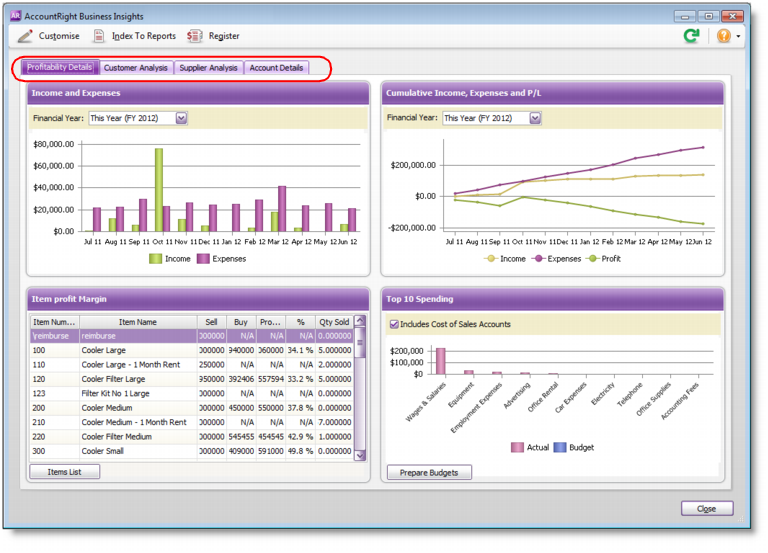
Task: Select the Filter Kit No 1 Large row
Action: coord(192,393)
